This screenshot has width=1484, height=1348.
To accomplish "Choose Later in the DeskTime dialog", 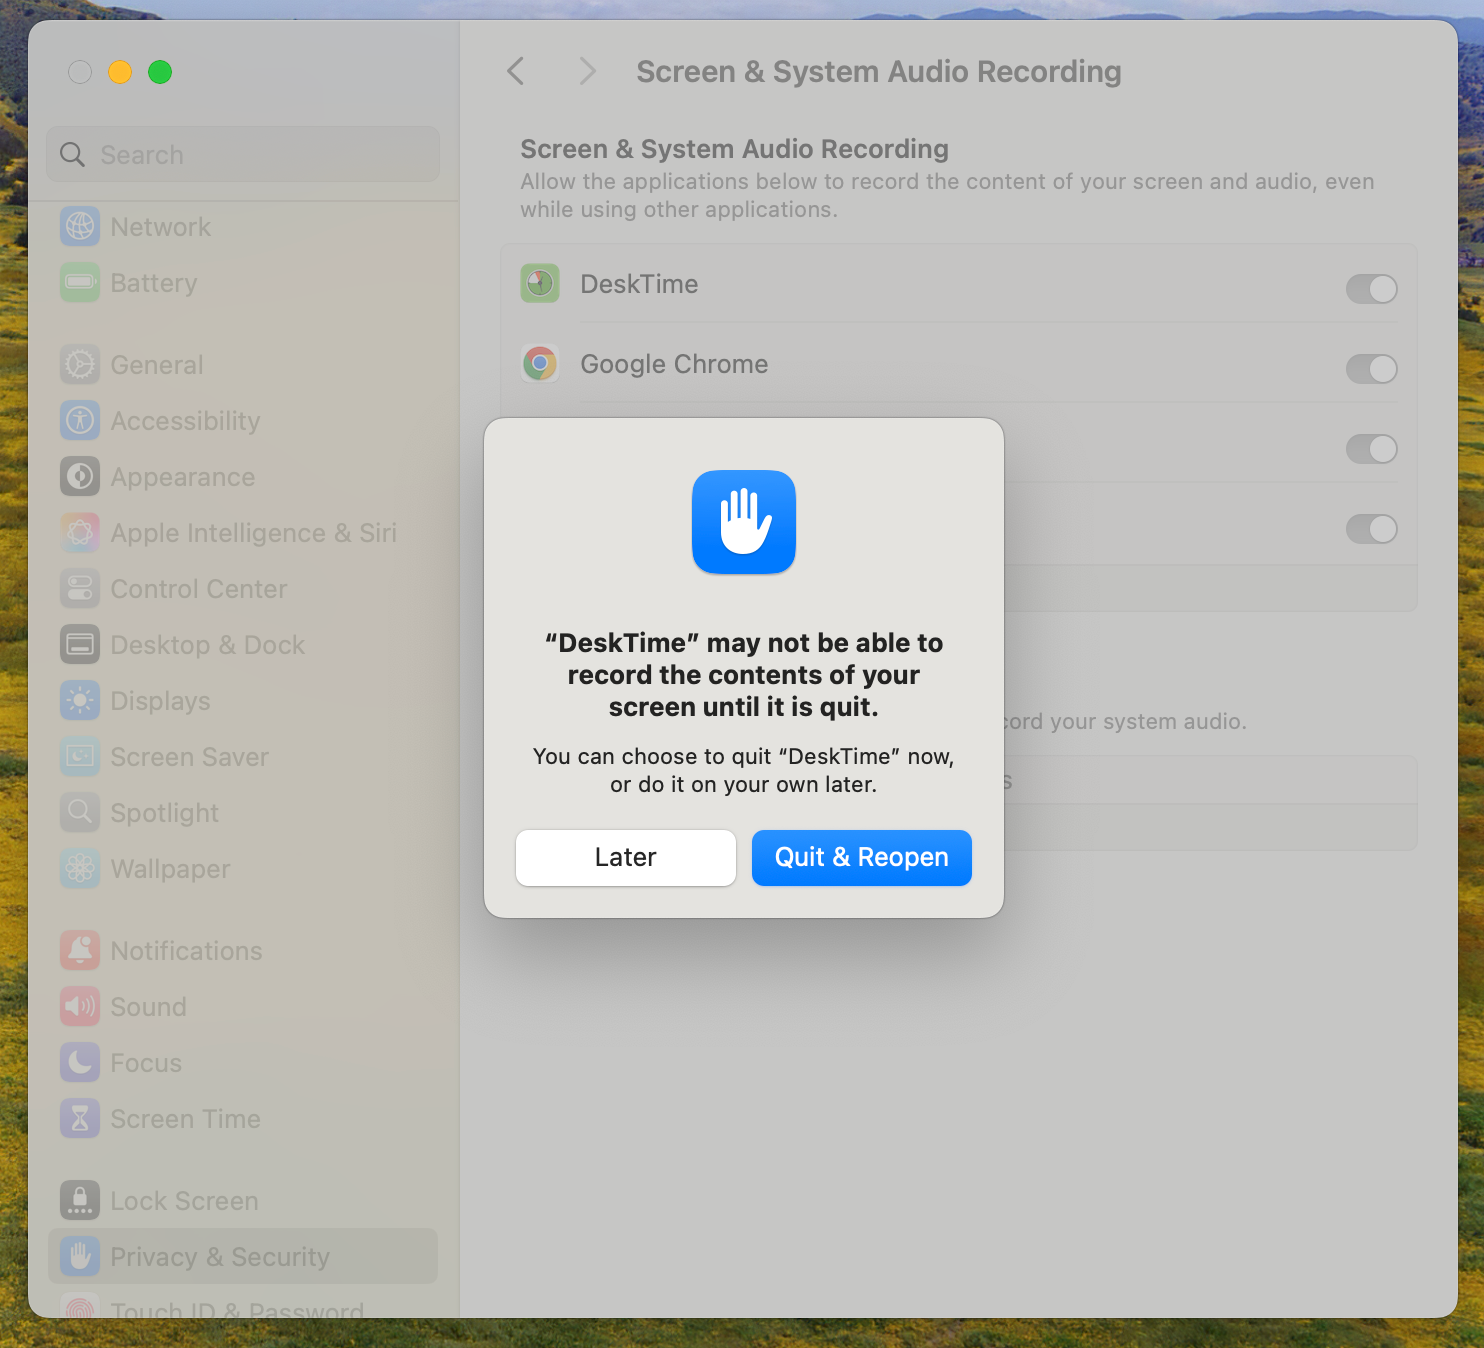I will pos(626,858).
